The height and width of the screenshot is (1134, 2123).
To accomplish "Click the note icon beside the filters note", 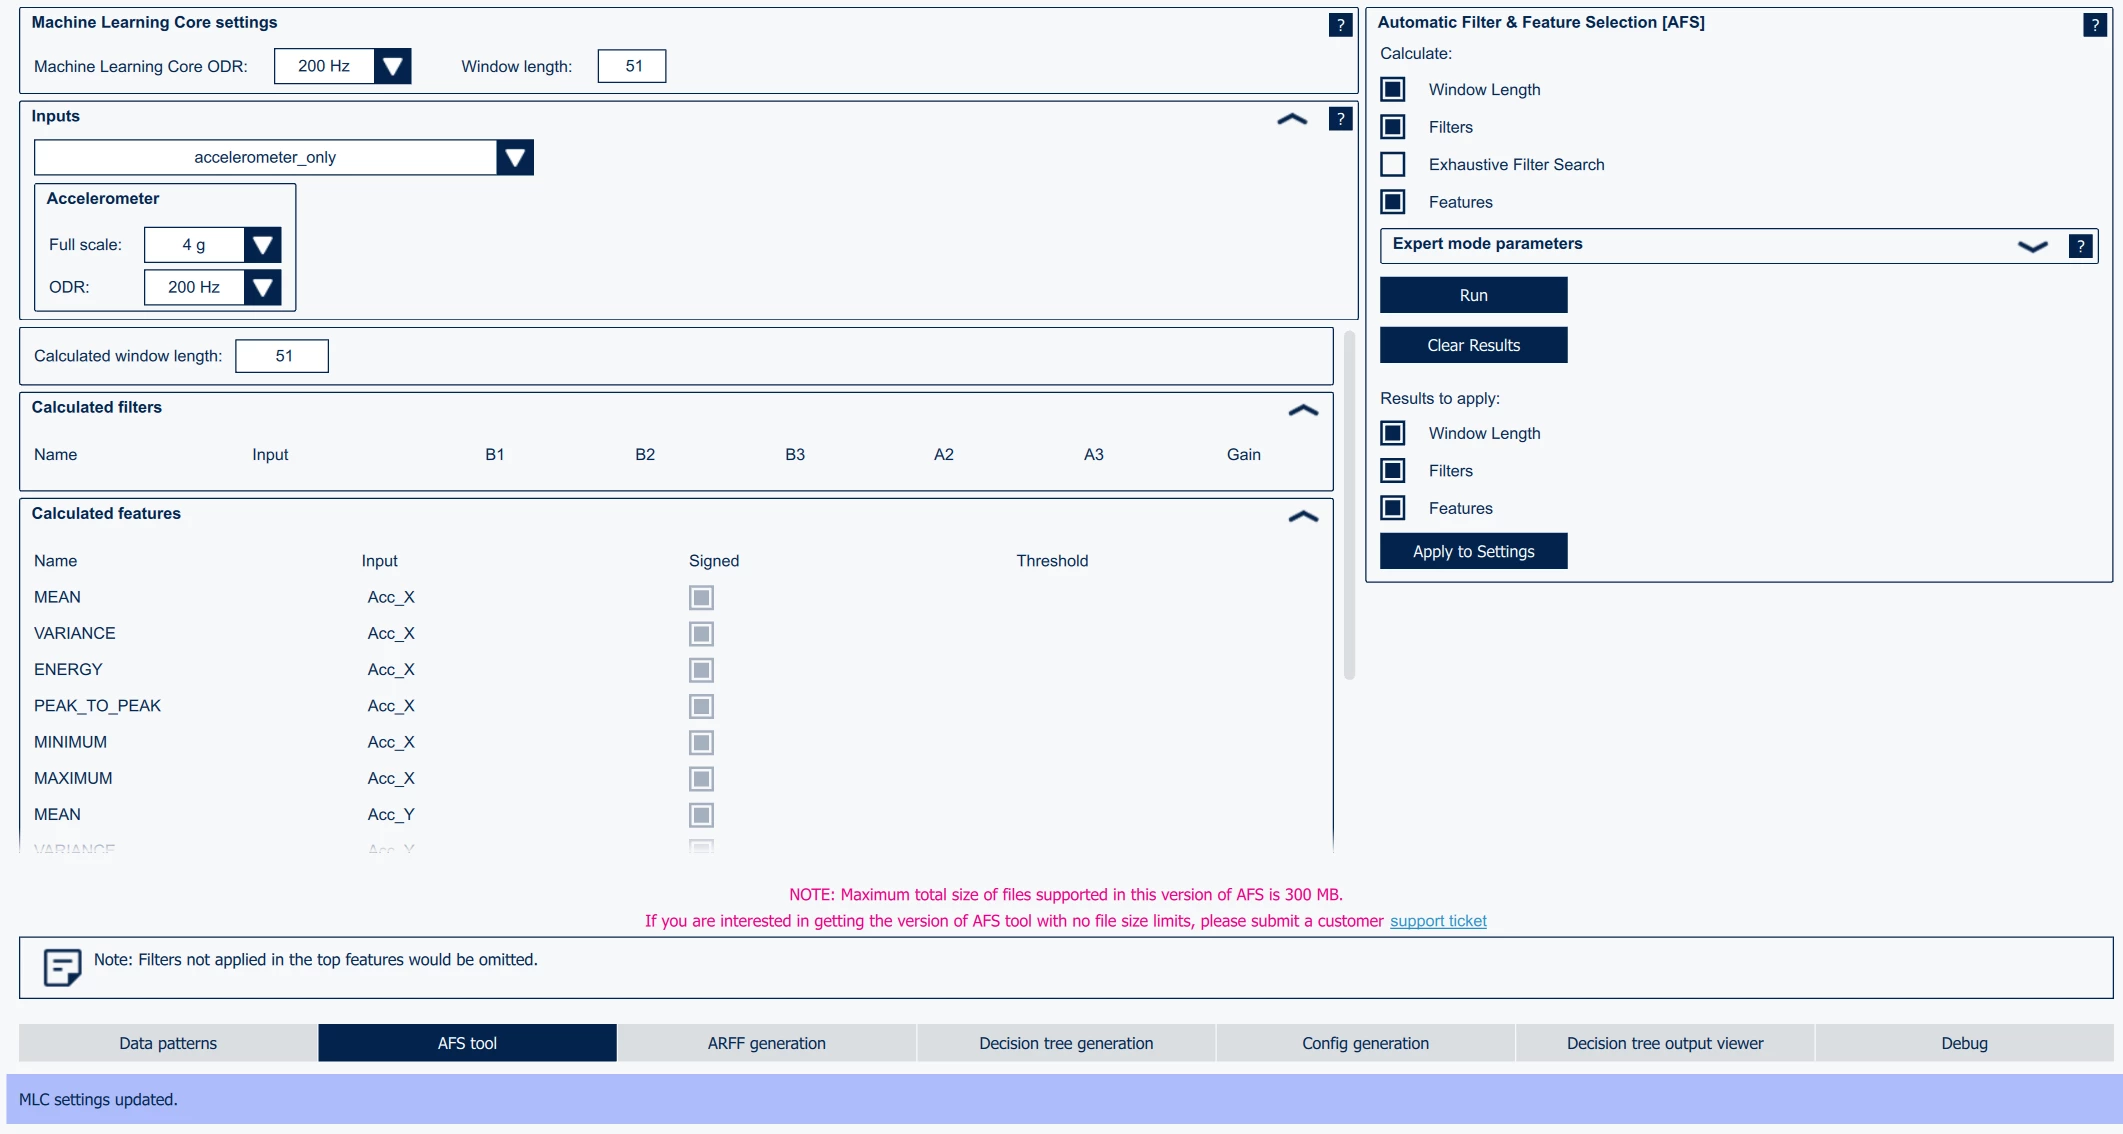I will [x=62, y=967].
